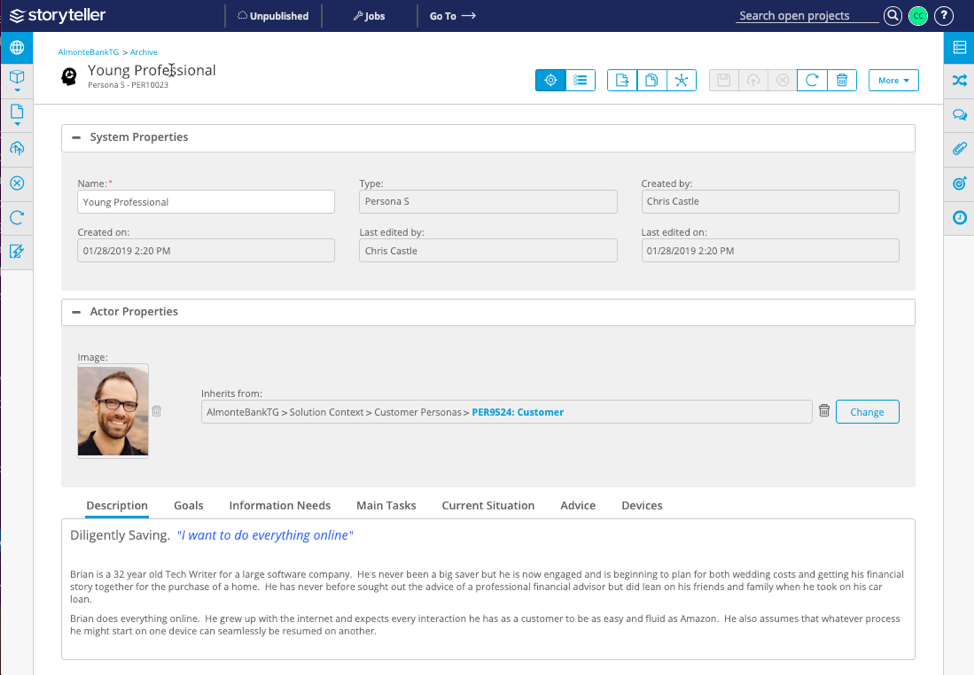
Task: Switch to the list view toggle
Action: 580,80
